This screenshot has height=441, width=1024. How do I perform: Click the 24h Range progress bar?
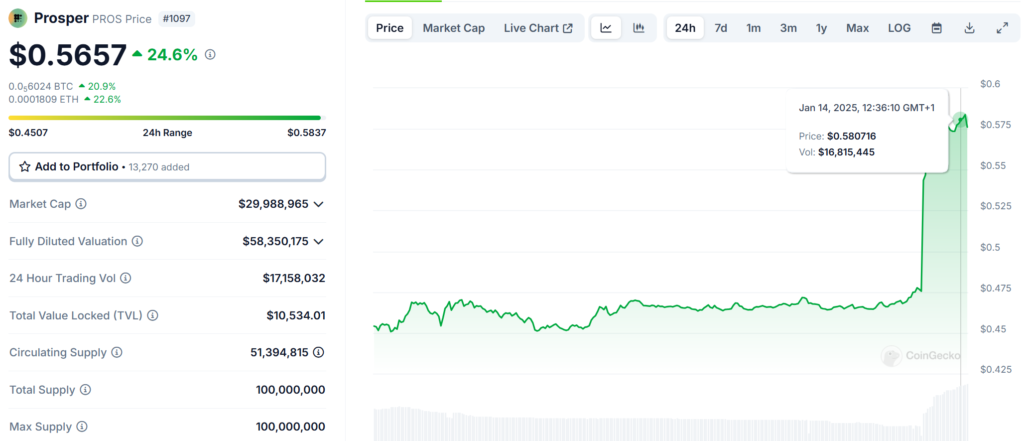coord(167,118)
